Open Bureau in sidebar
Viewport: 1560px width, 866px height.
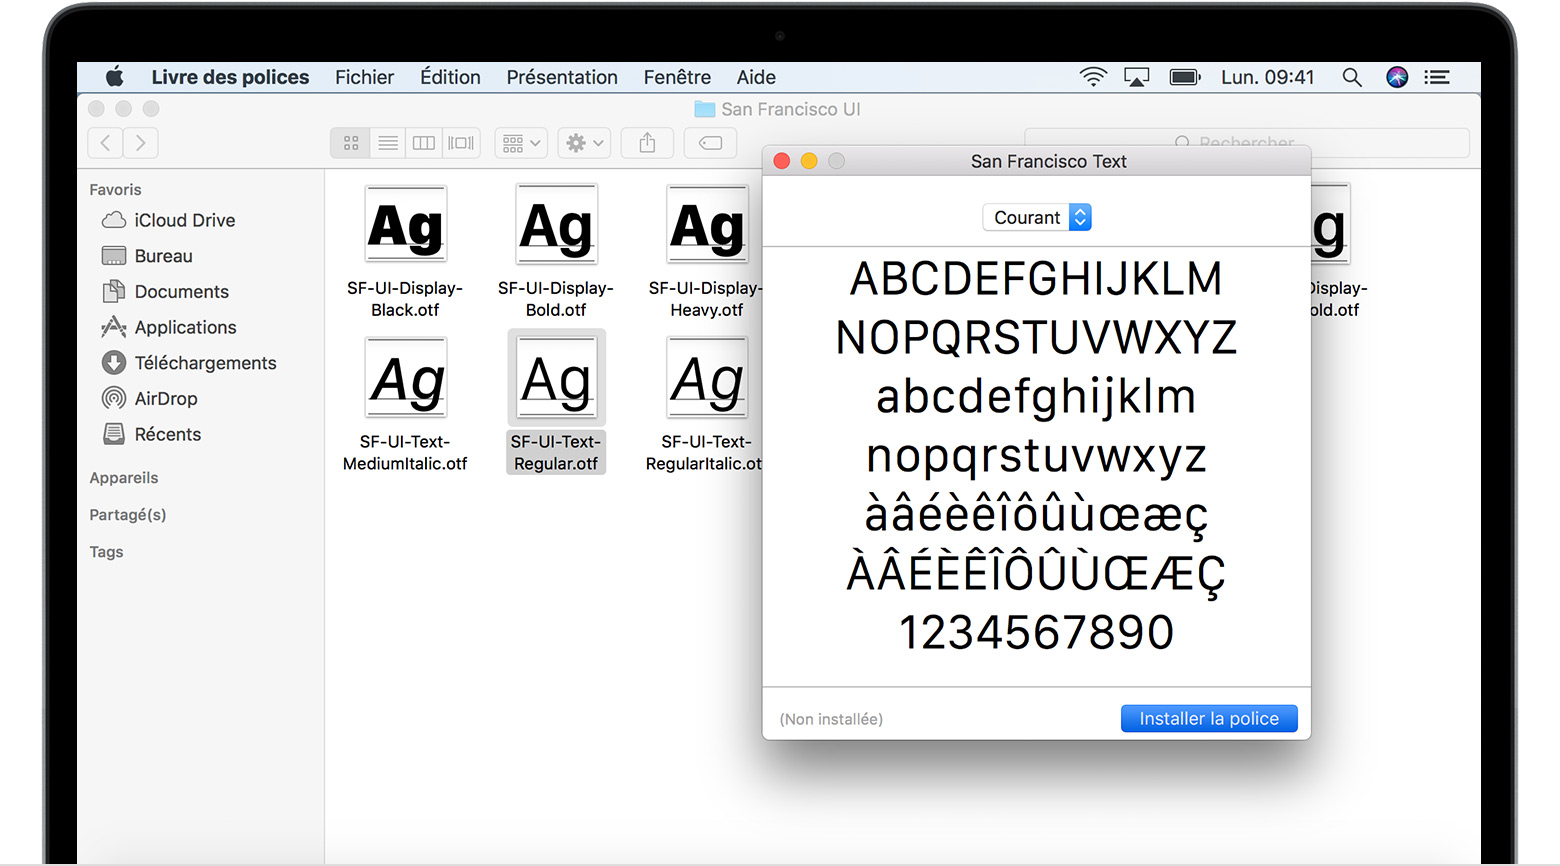tap(147, 256)
